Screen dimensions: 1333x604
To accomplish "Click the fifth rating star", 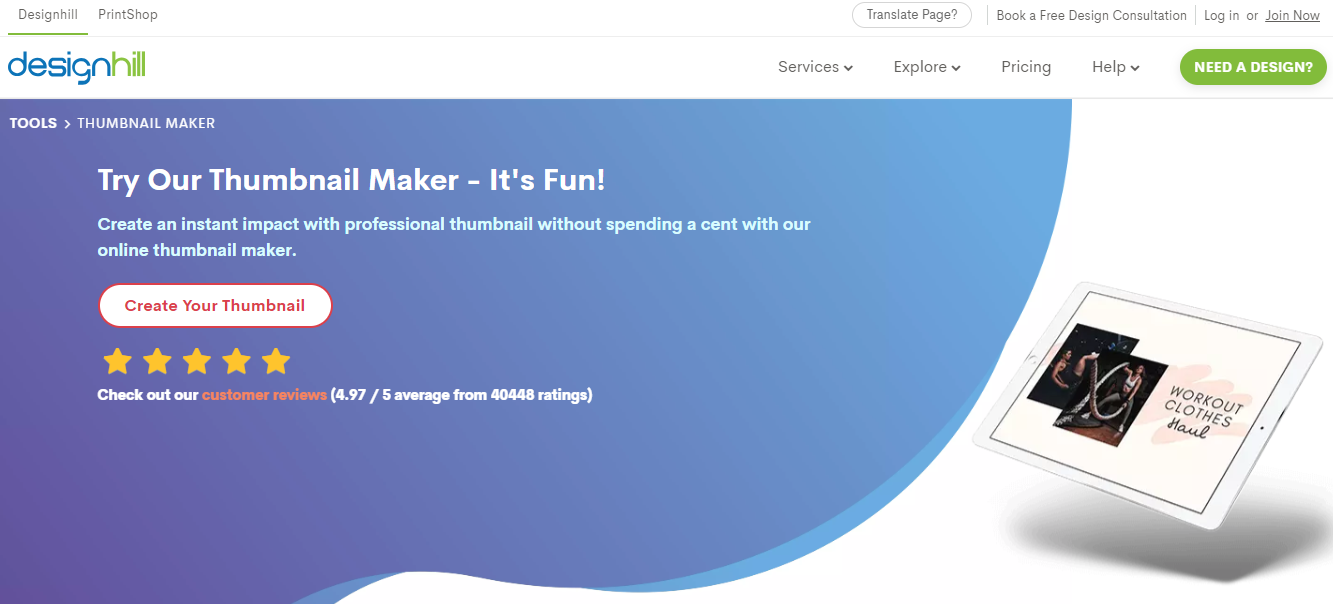I will click(276, 361).
